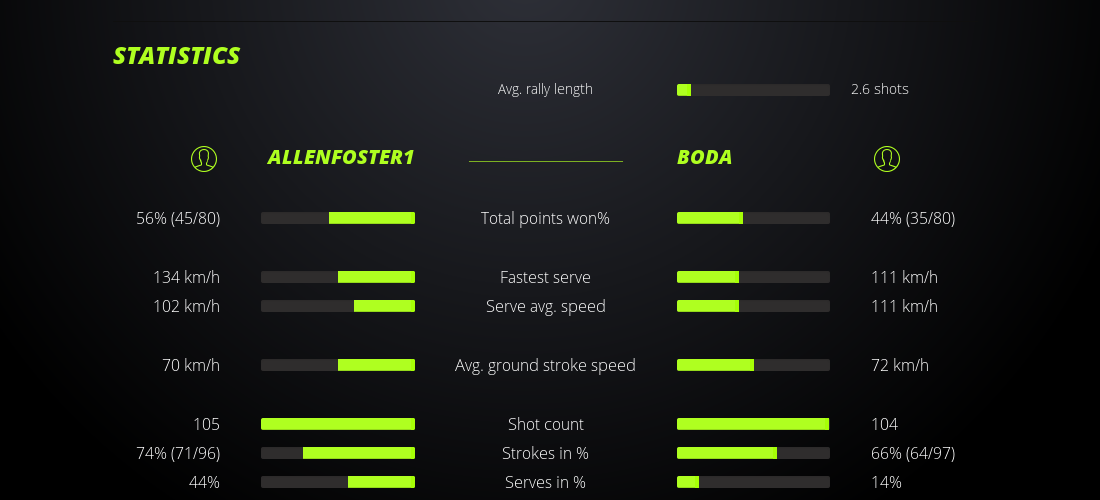Click Boda's Serve avg. speed bar
Viewport: 1100px width, 500px height.
[753, 306]
